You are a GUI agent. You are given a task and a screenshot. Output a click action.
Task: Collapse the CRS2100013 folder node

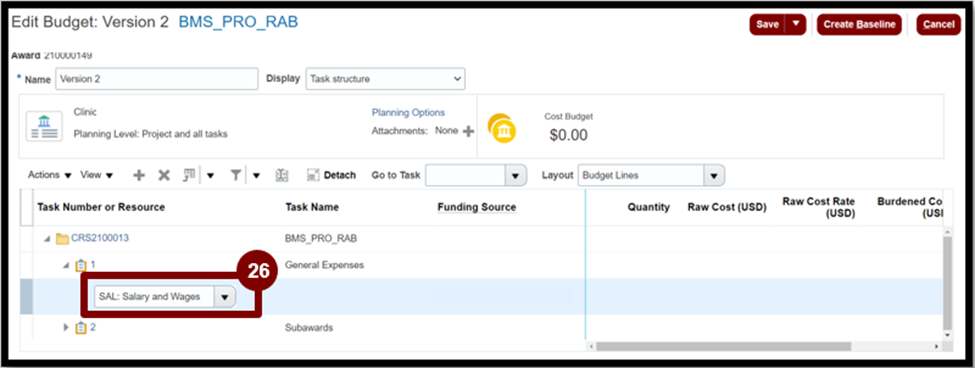coord(47,239)
